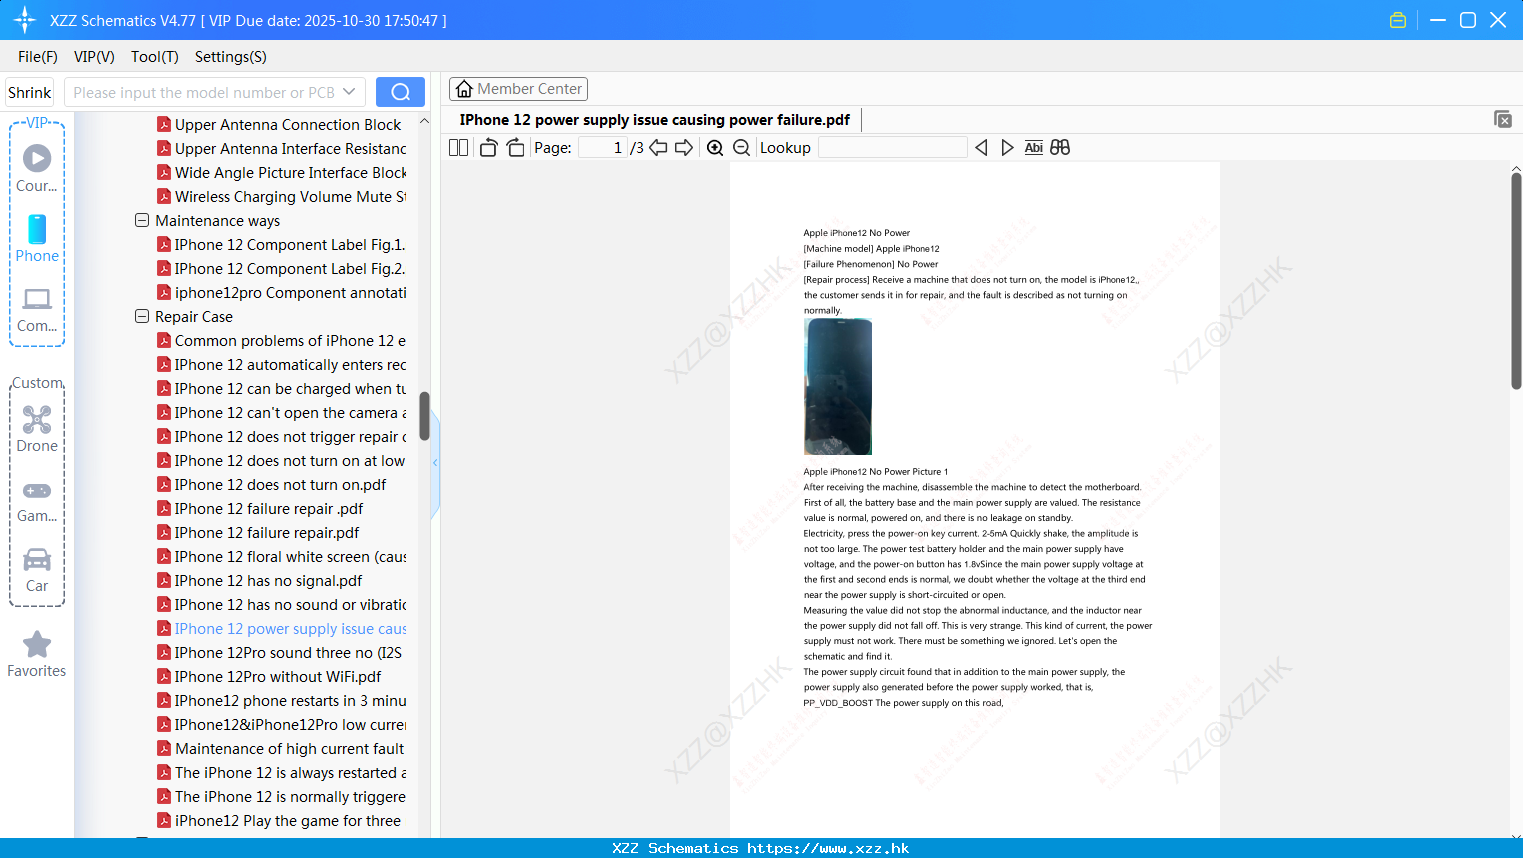1523x858 pixels.
Task: Open Wireless Charging Volume Mute file
Action: tap(282, 196)
